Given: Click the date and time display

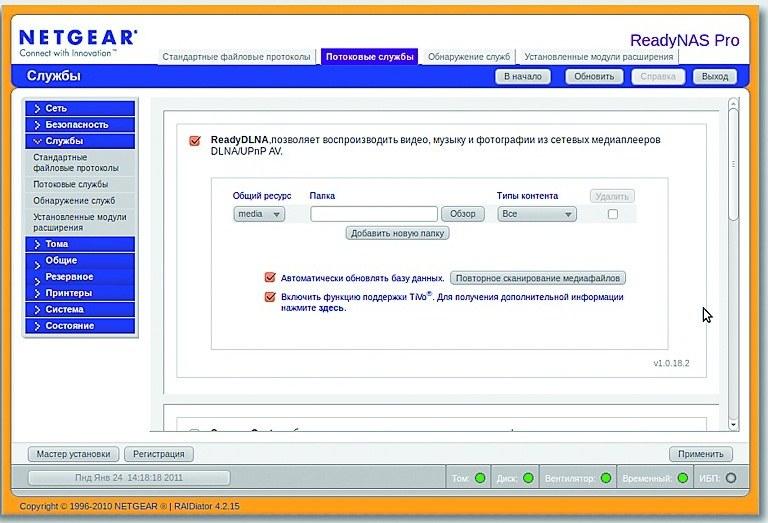Looking at the screenshot, I should pyautogui.click(x=129, y=477).
